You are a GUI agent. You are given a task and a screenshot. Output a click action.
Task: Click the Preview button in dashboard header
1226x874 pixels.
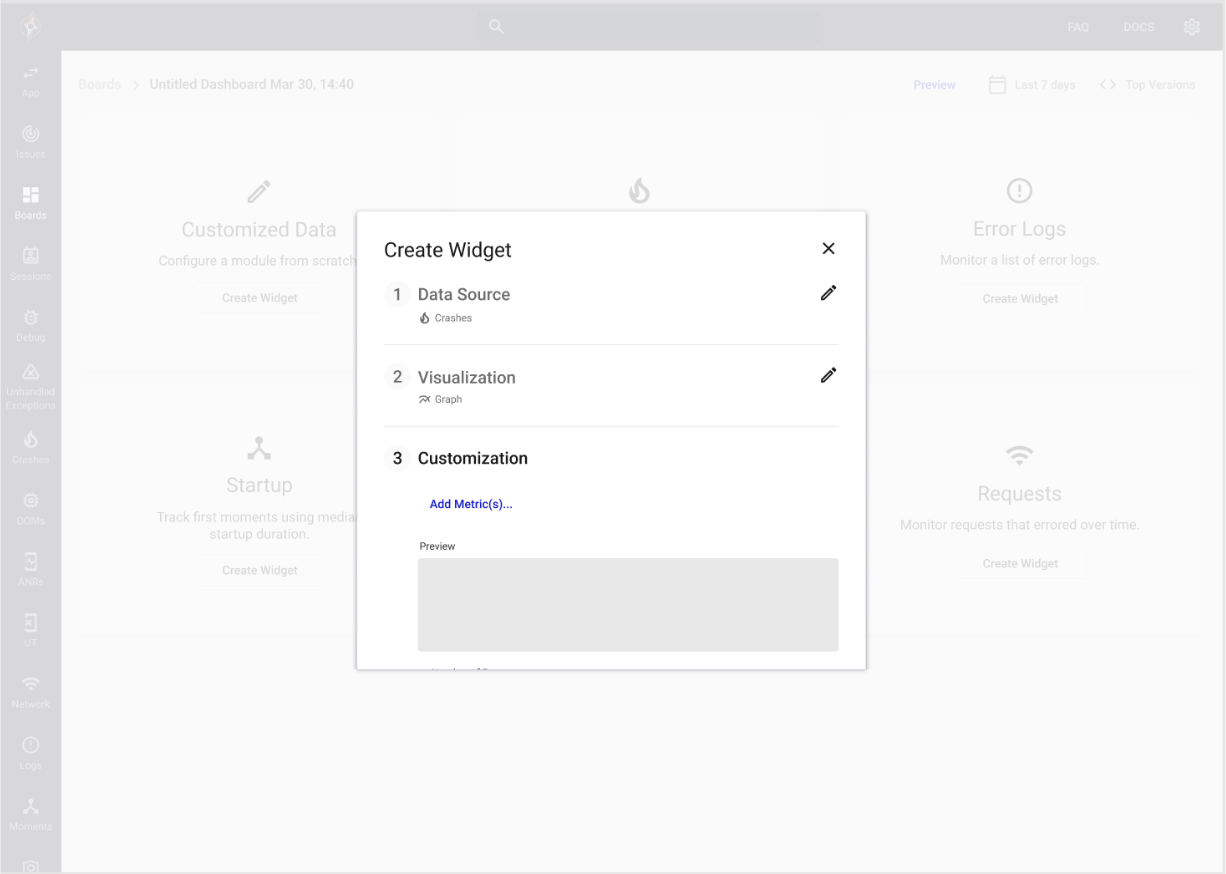click(x=934, y=85)
